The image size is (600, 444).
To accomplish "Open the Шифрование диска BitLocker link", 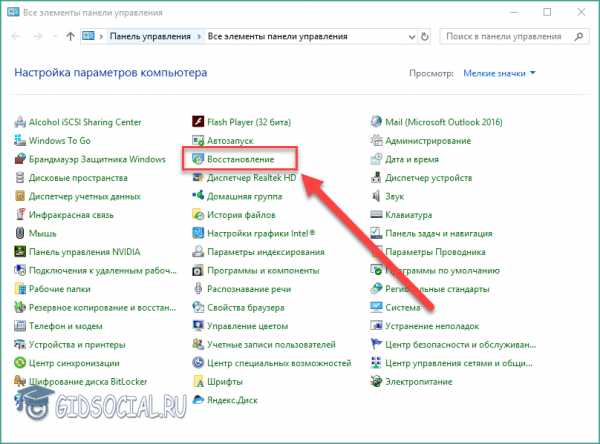I will coord(88,382).
